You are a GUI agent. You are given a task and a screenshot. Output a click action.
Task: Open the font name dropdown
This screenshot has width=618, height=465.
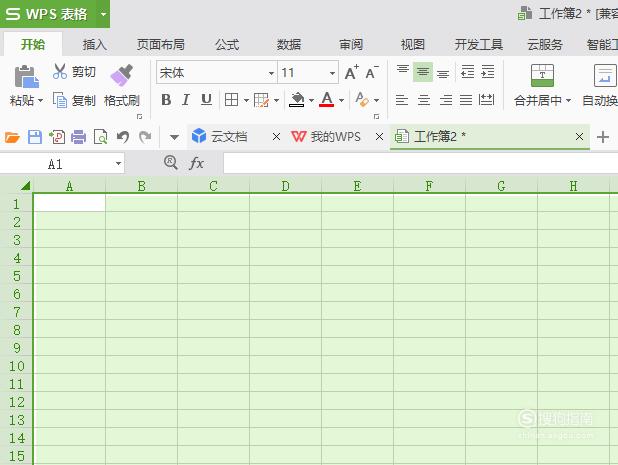tap(271, 73)
